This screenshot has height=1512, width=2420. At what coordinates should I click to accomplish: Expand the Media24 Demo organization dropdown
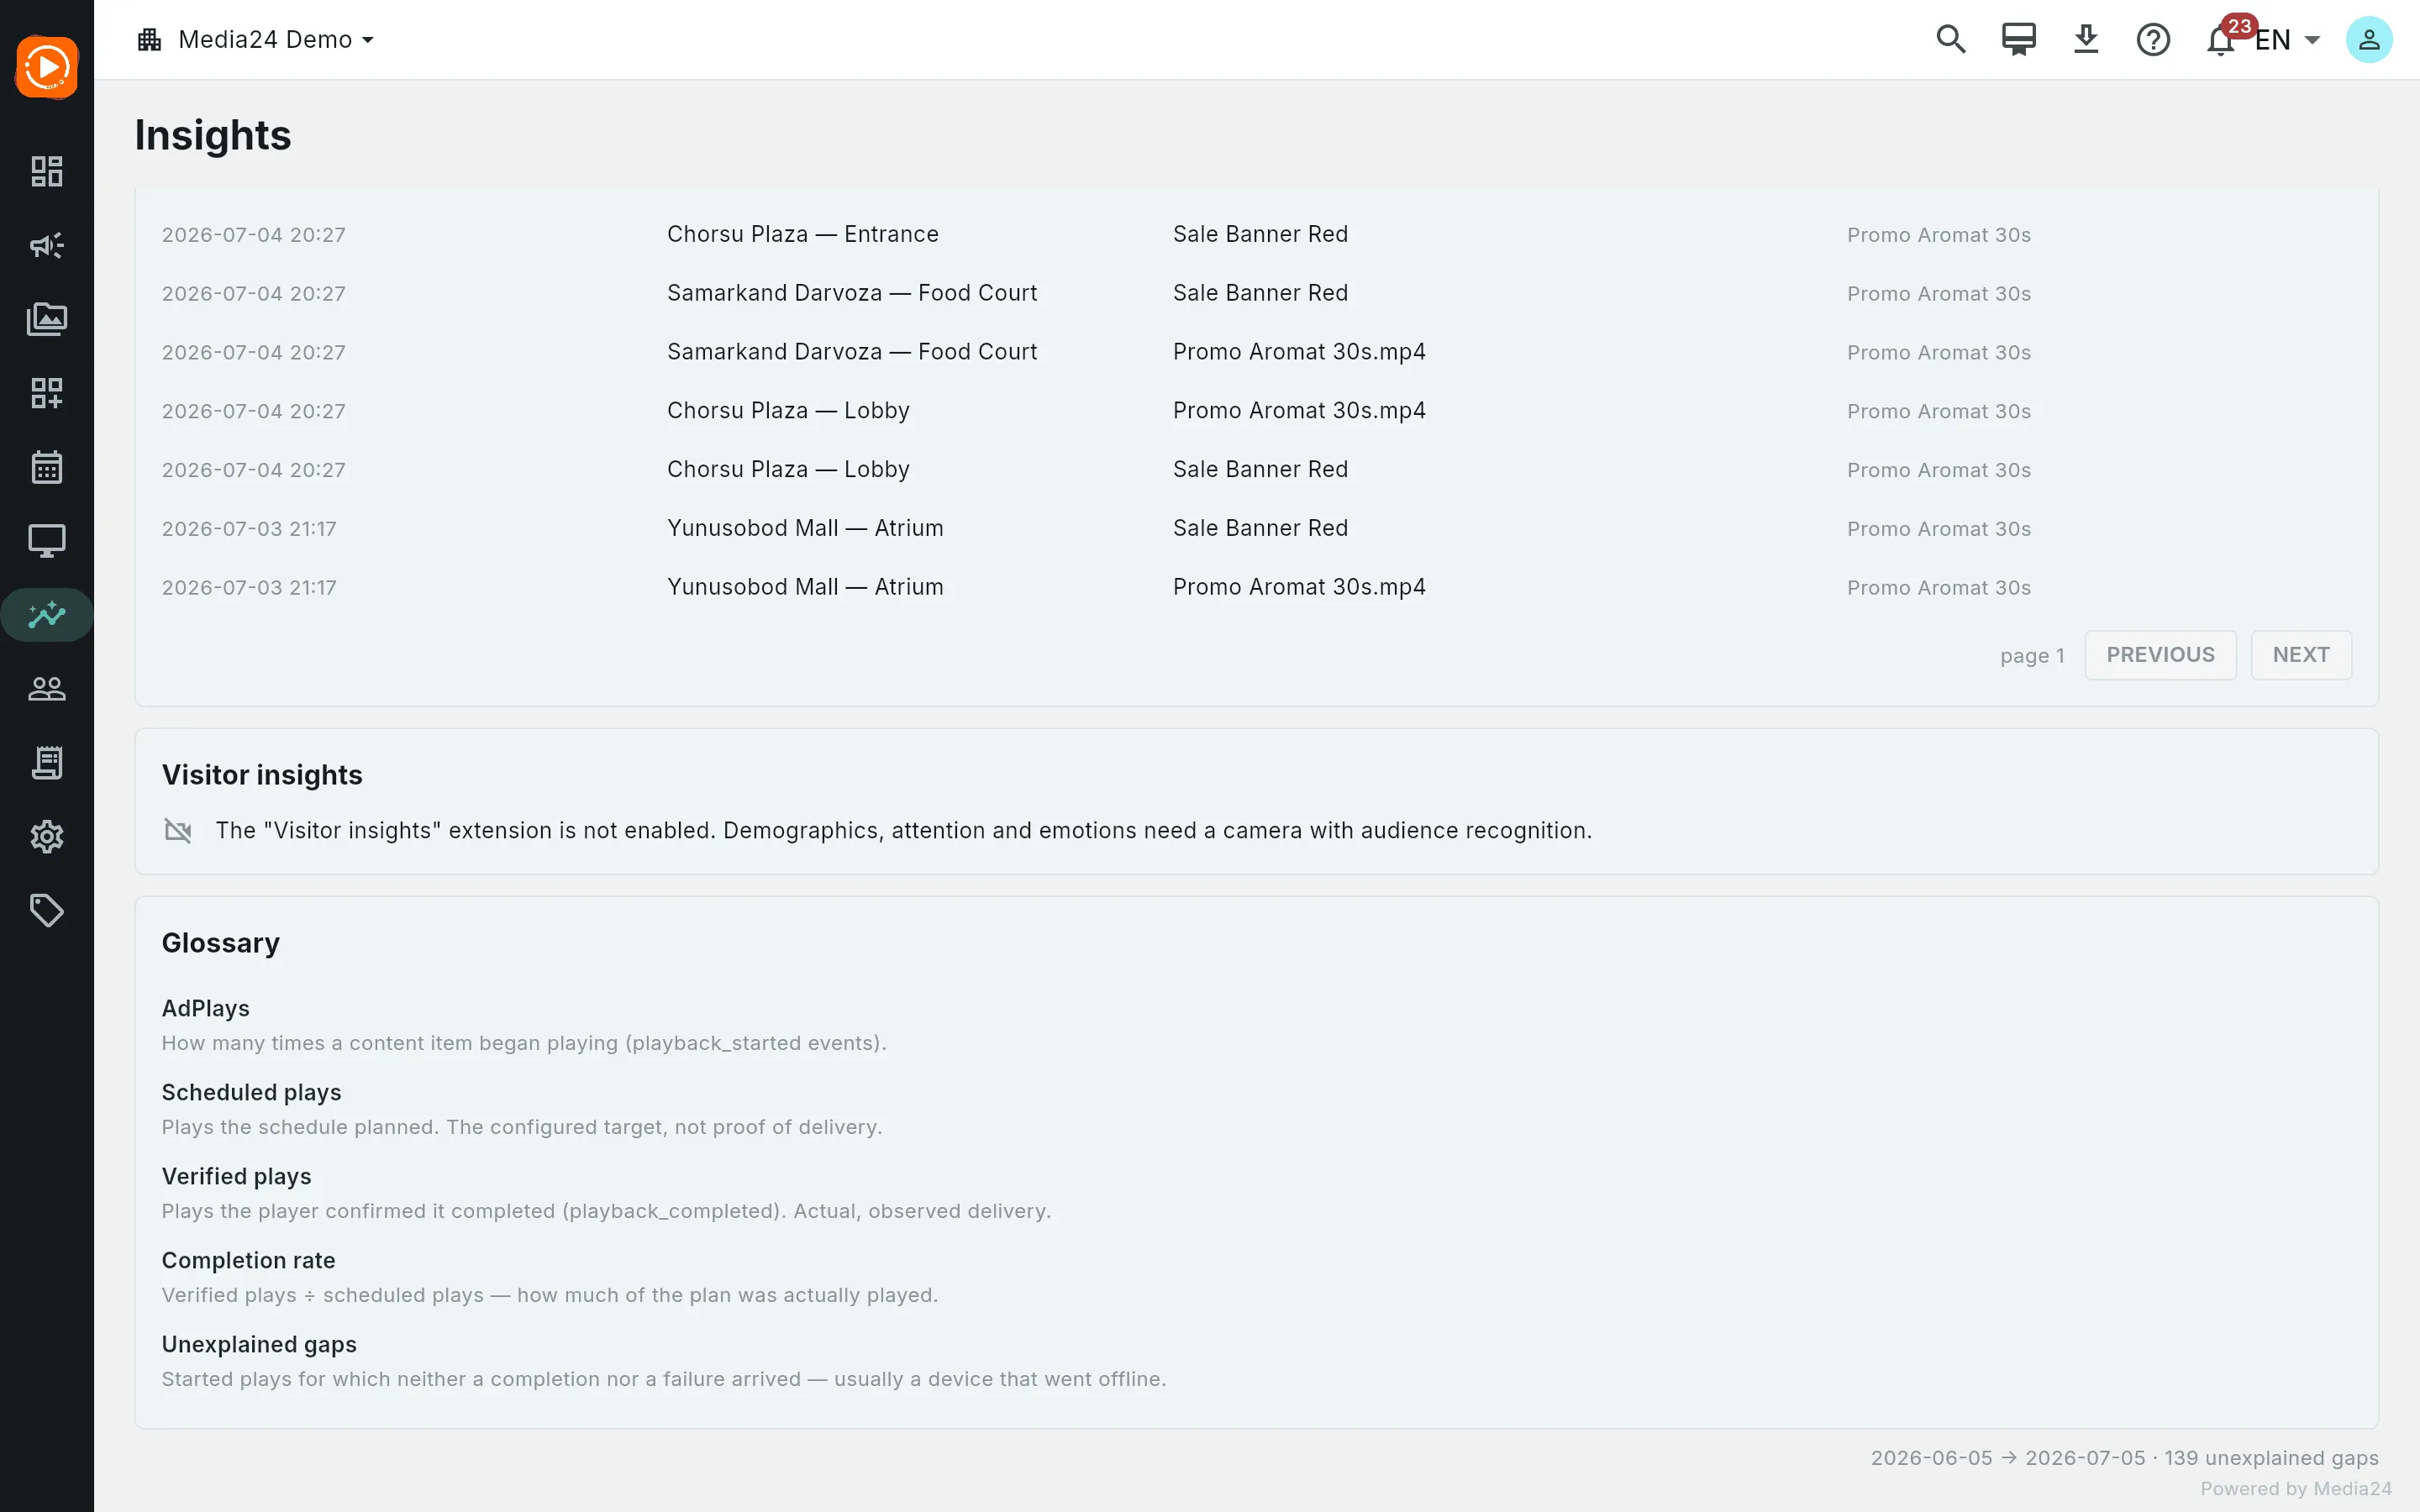click(x=256, y=40)
